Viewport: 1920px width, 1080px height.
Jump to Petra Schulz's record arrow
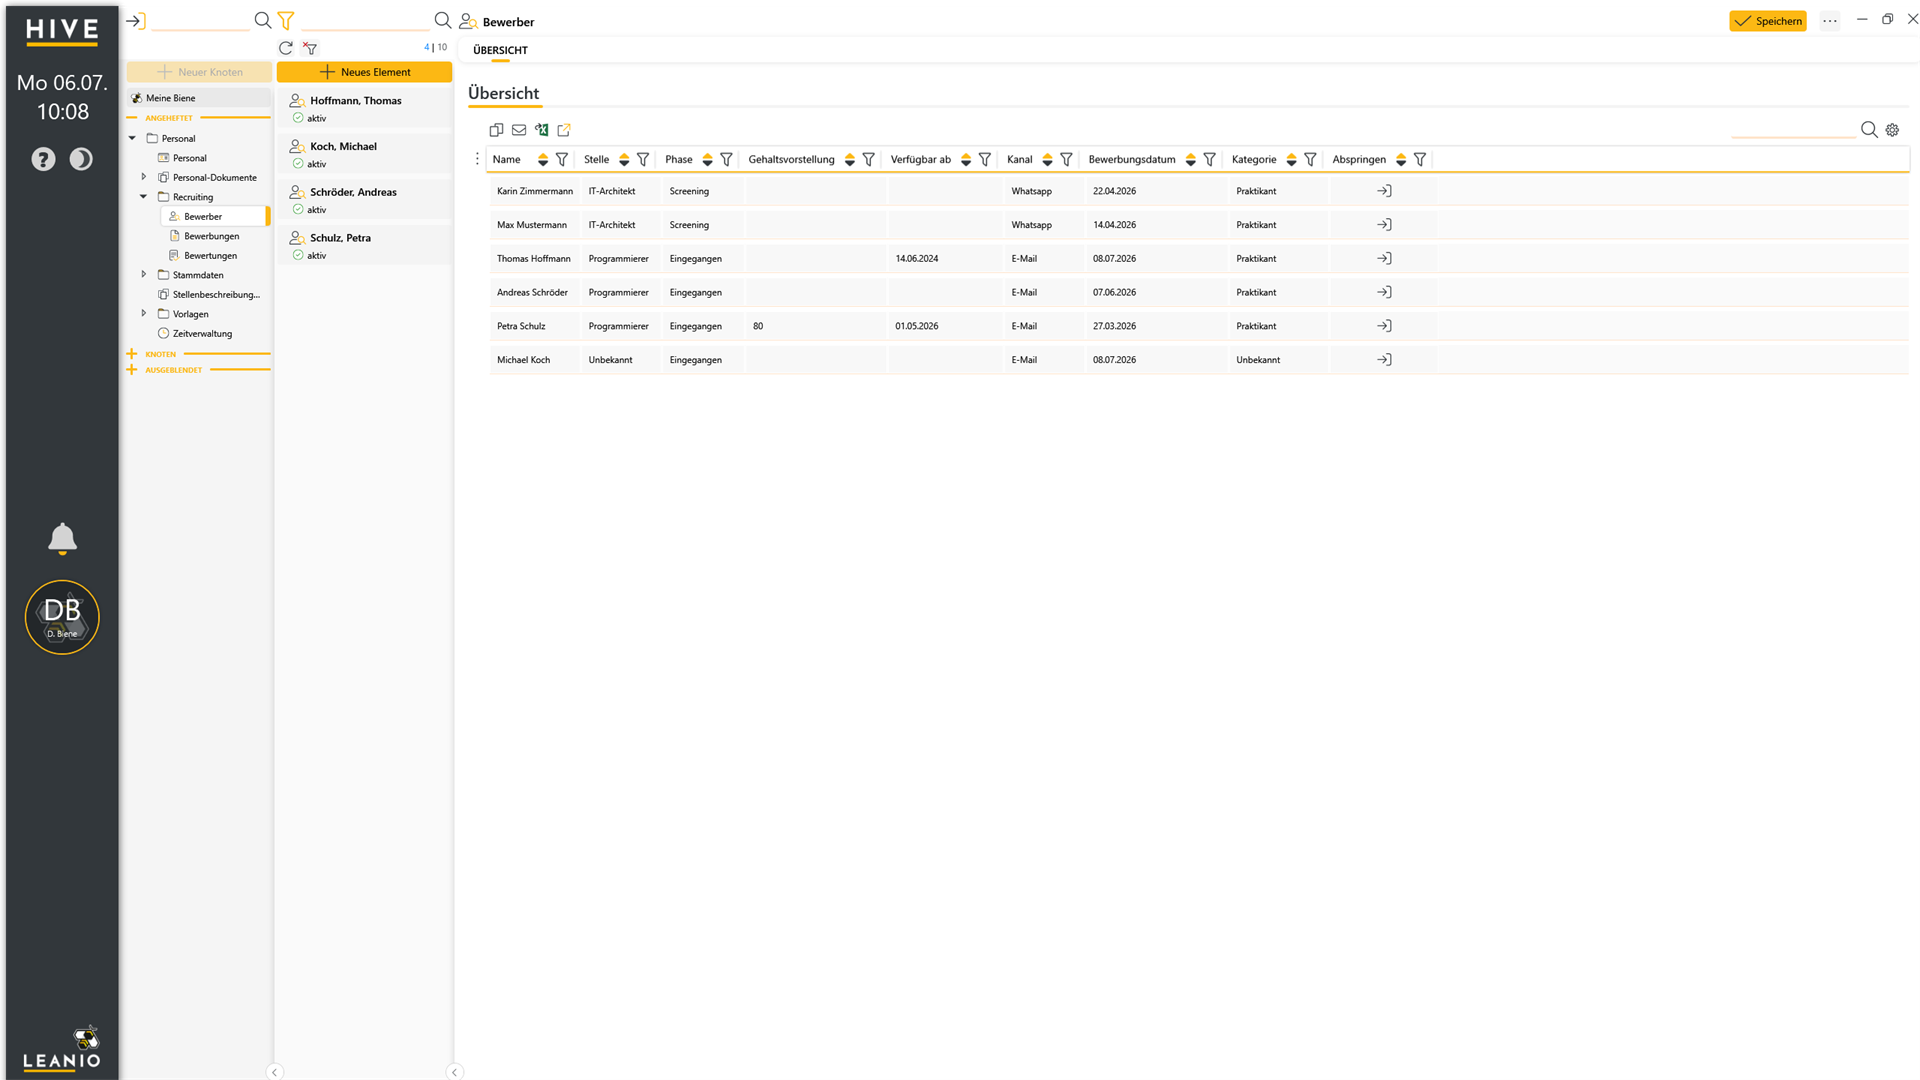coord(1384,326)
